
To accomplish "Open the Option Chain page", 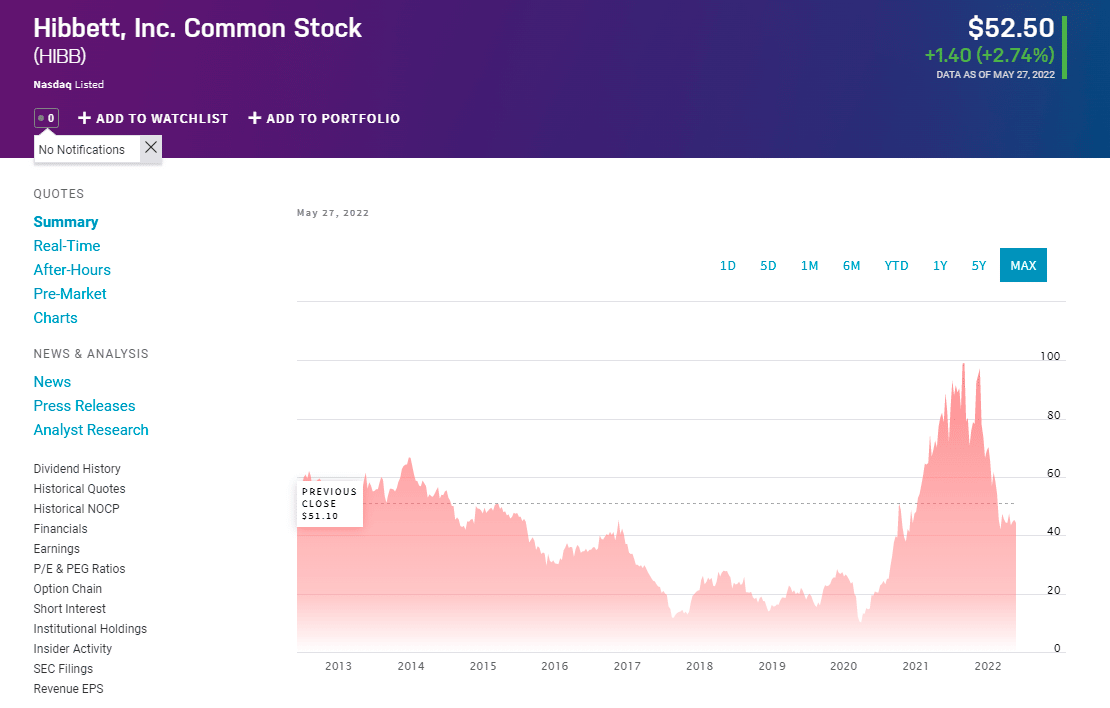I will (67, 588).
